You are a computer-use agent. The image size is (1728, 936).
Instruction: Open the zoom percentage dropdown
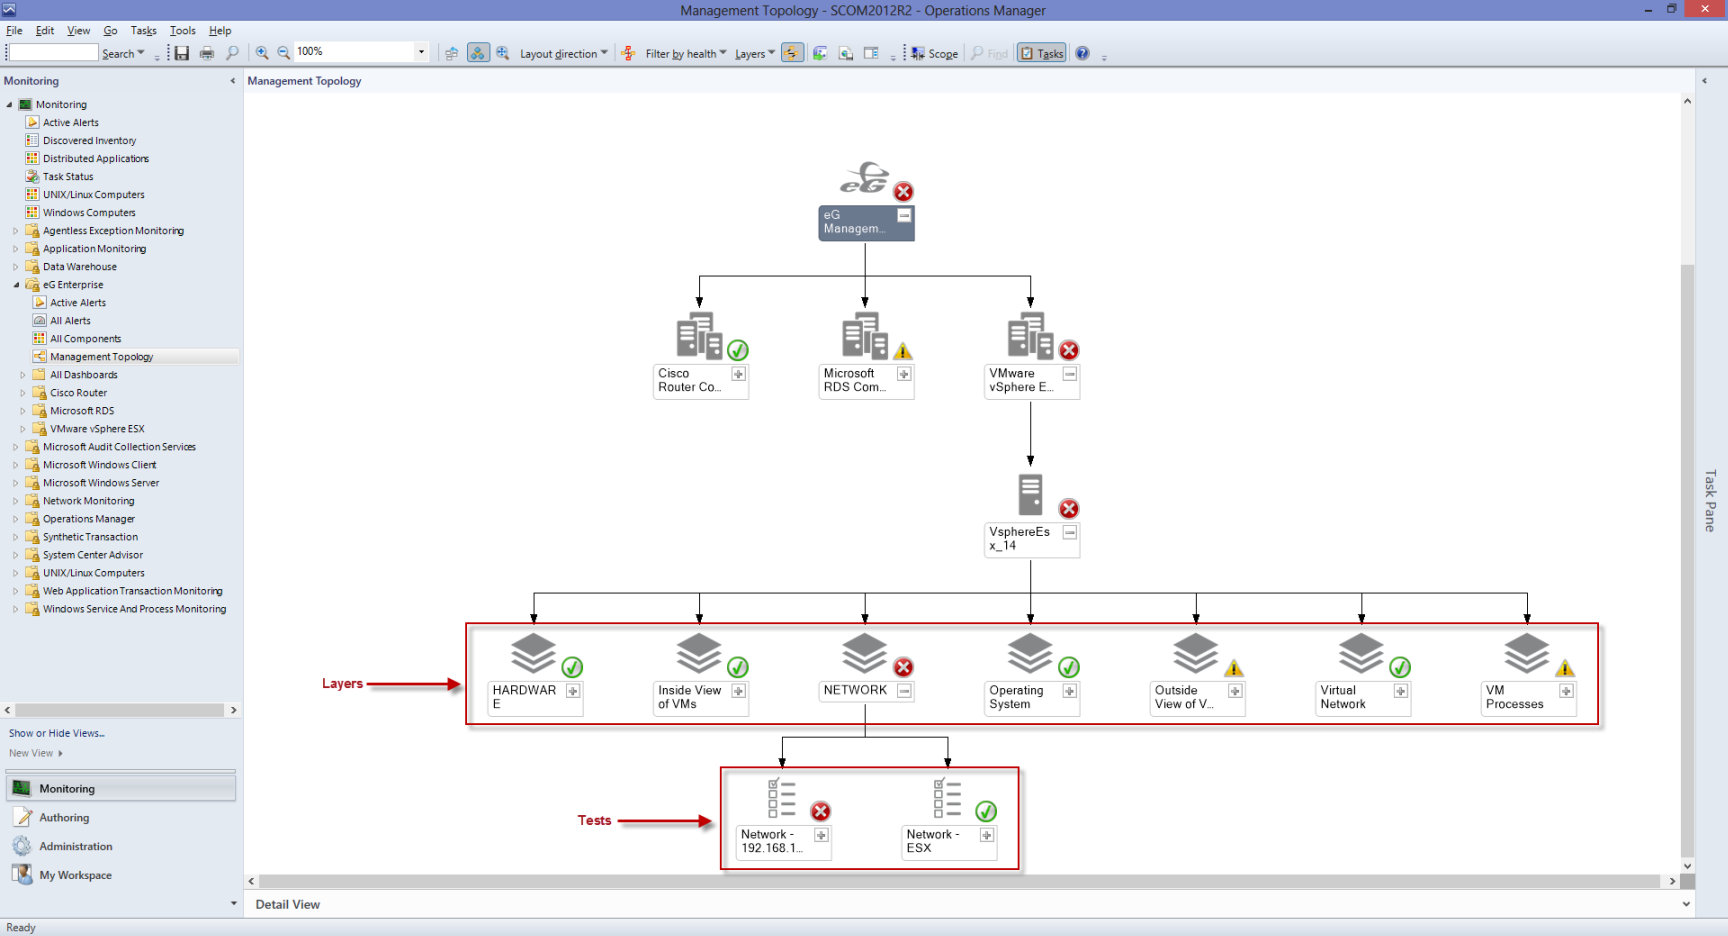421,52
